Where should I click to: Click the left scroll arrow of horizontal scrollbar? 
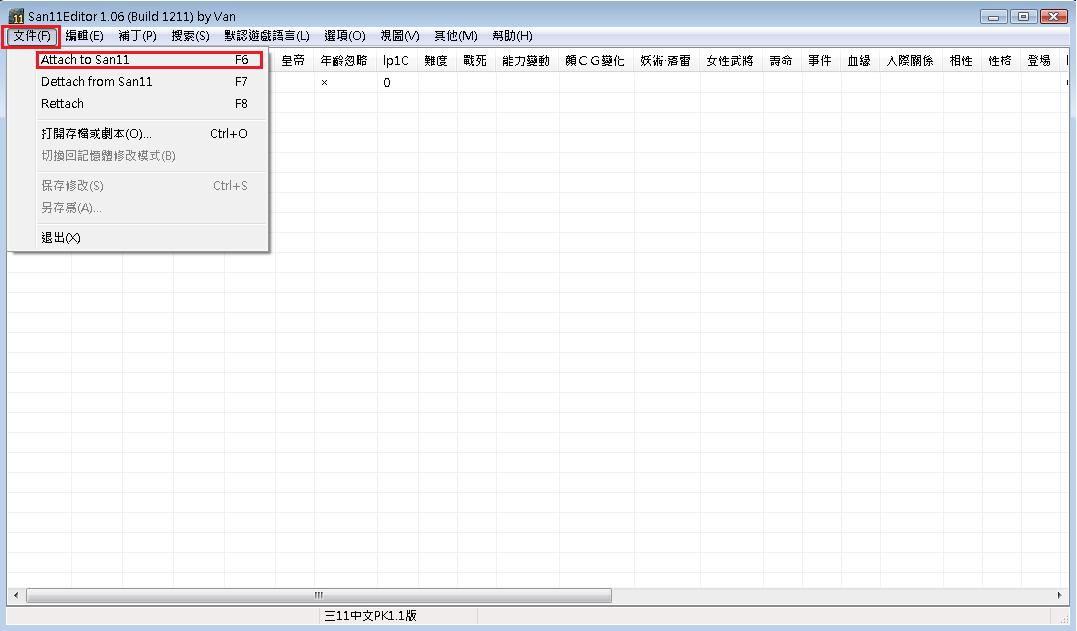pos(16,595)
